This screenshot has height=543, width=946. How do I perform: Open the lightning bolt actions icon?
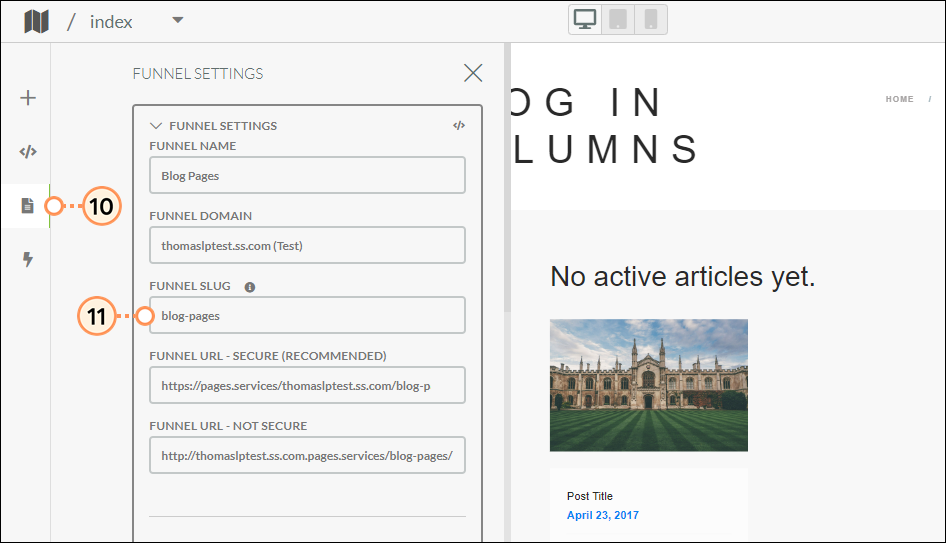point(28,259)
